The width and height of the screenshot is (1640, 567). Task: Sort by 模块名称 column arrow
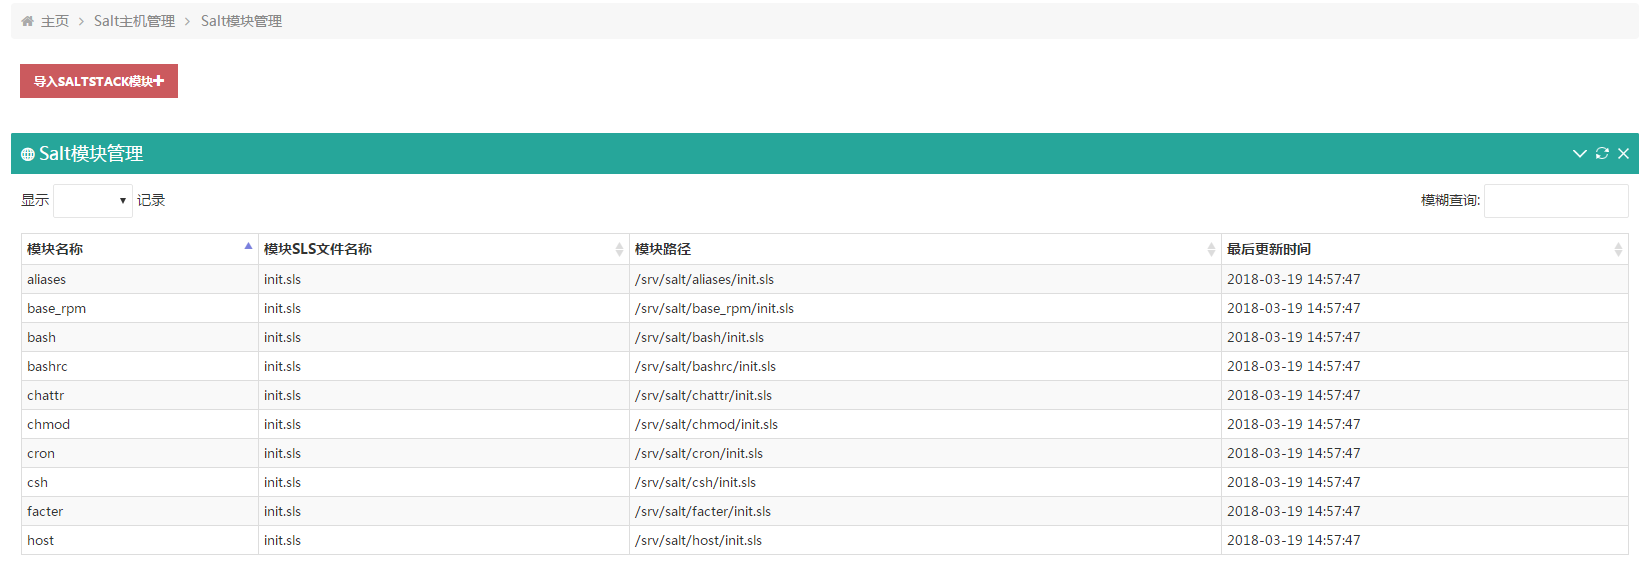tap(248, 247)
